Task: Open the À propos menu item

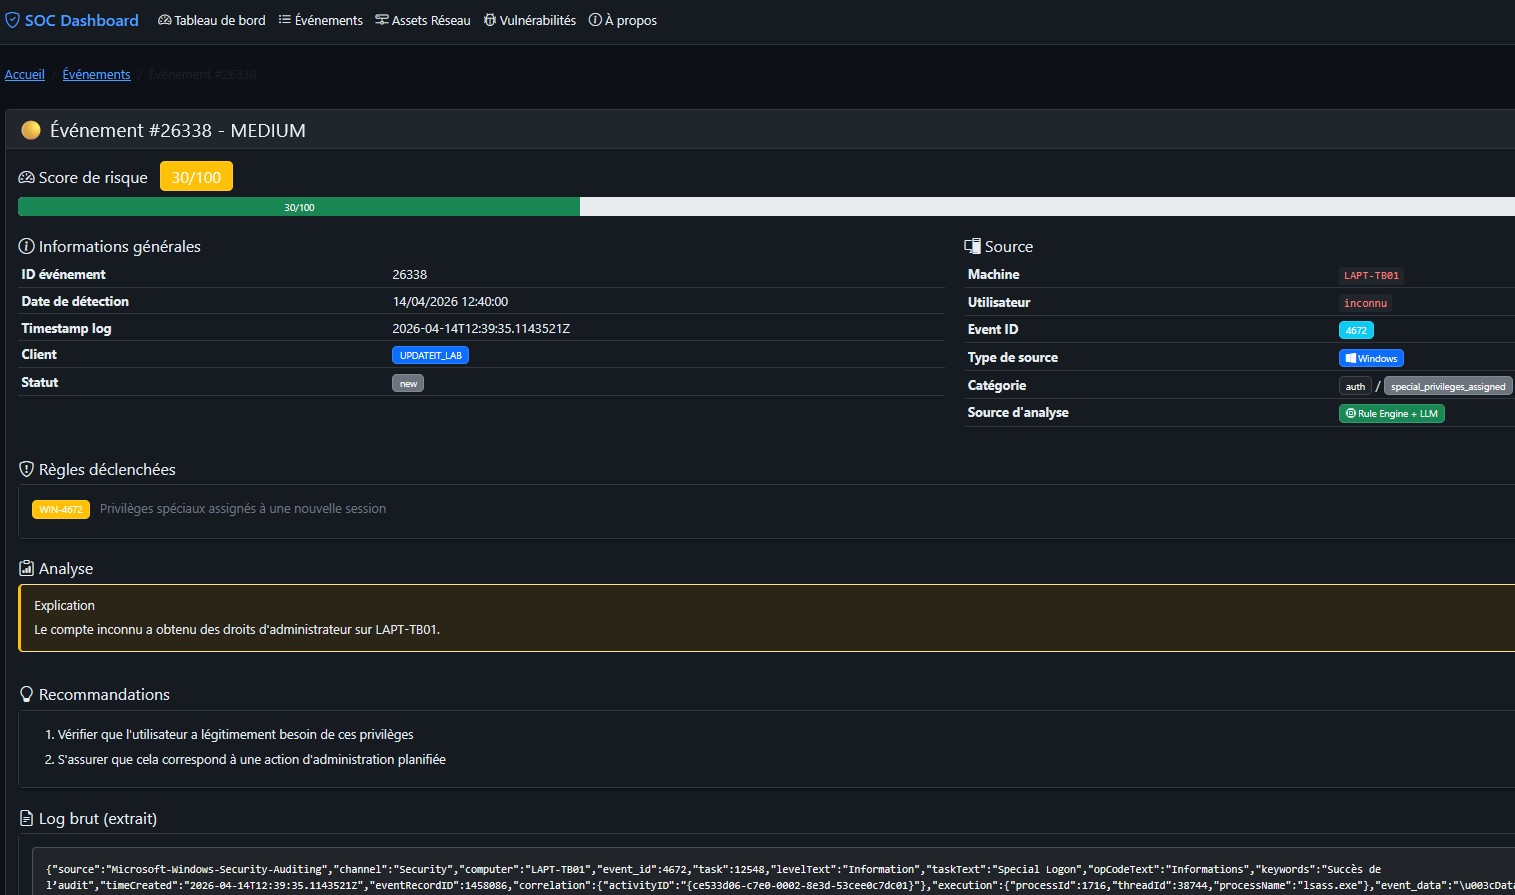Action: (x=623, y=20)
